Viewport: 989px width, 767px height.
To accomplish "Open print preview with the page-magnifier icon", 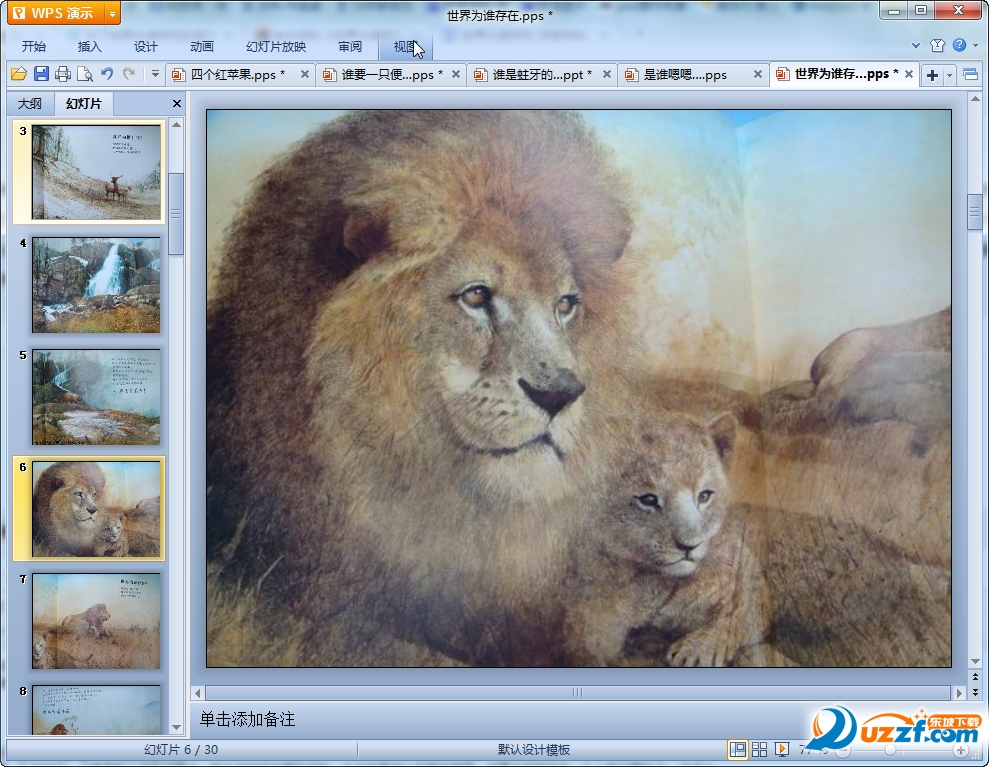I will [85, 74].
